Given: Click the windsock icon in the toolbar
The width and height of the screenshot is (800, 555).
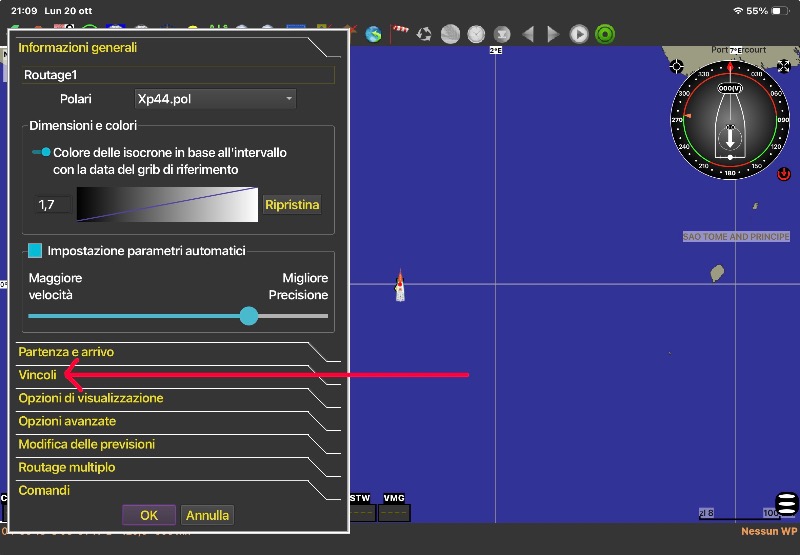Looking at the screenshot, I should click(x=399, y=33).
